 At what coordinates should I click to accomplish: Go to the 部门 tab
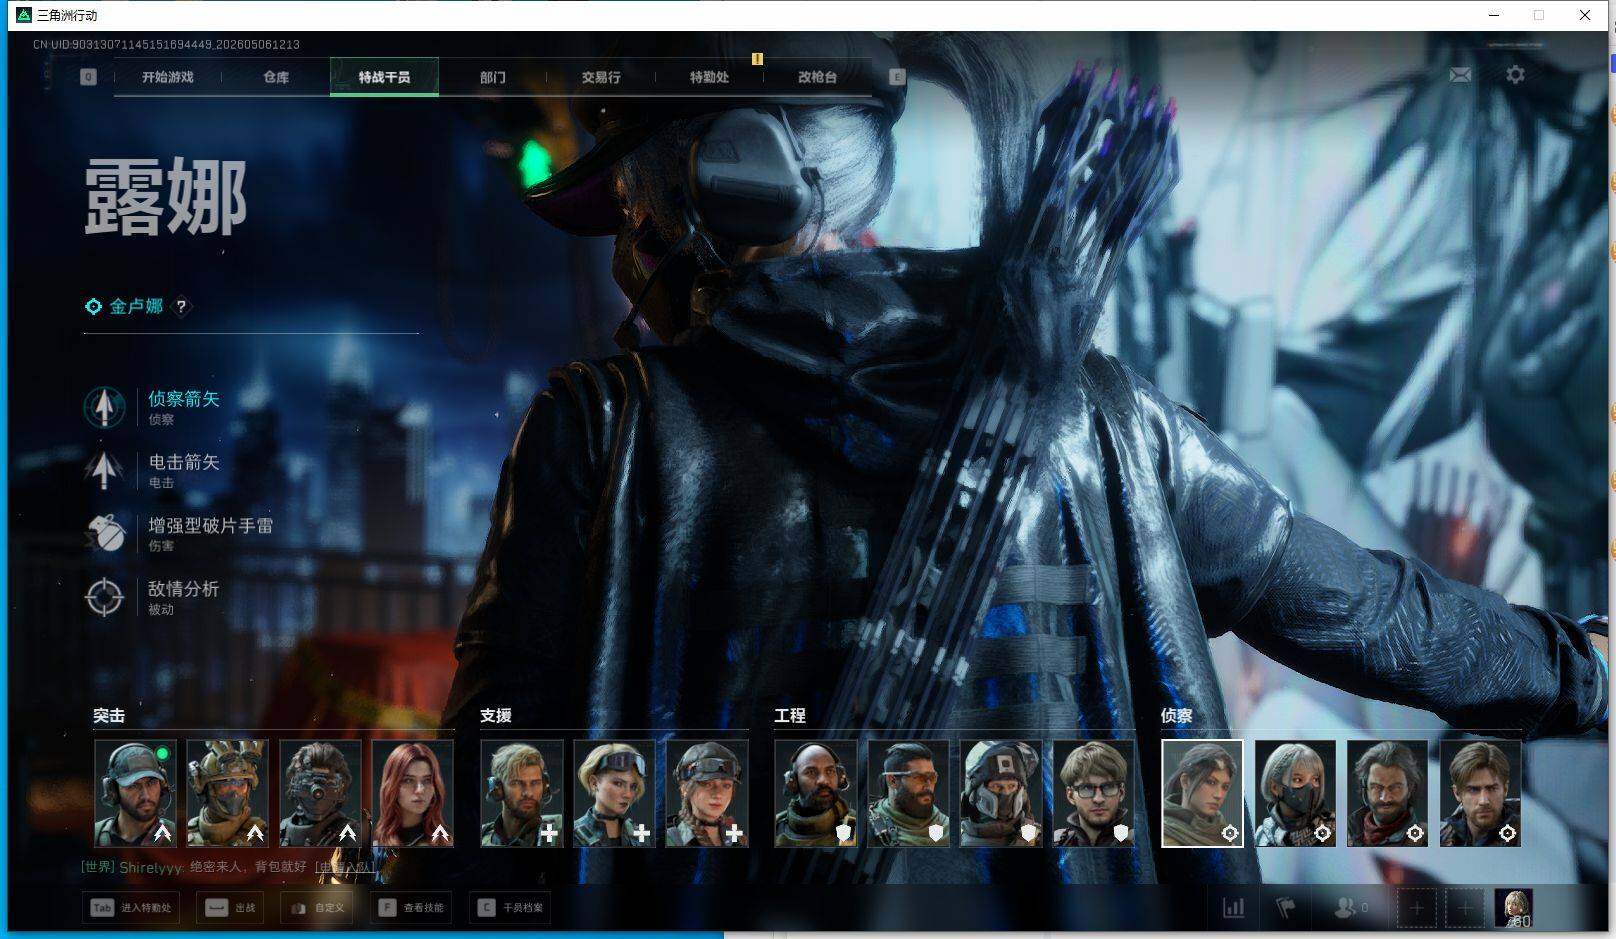(x=492, y=77)
